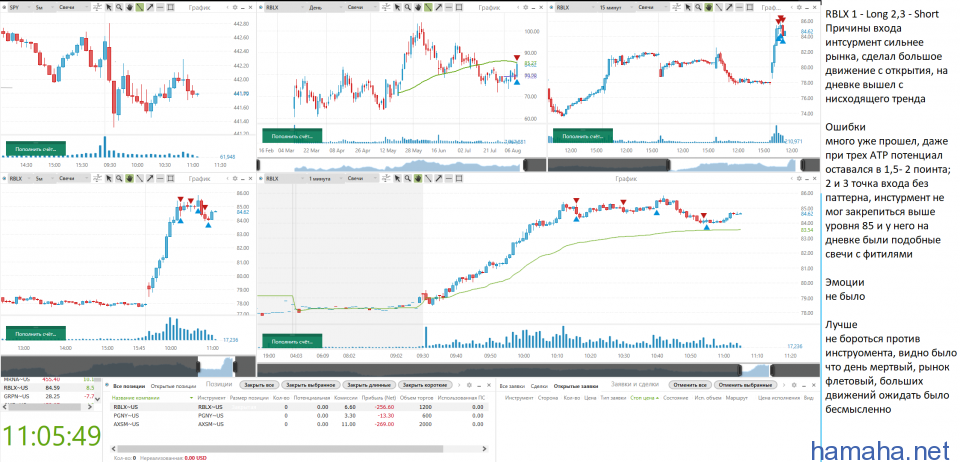Expand more buttons arrow in Positions panel
The height and width of the screenshot is (462, 960).
(x=459, y=385)
